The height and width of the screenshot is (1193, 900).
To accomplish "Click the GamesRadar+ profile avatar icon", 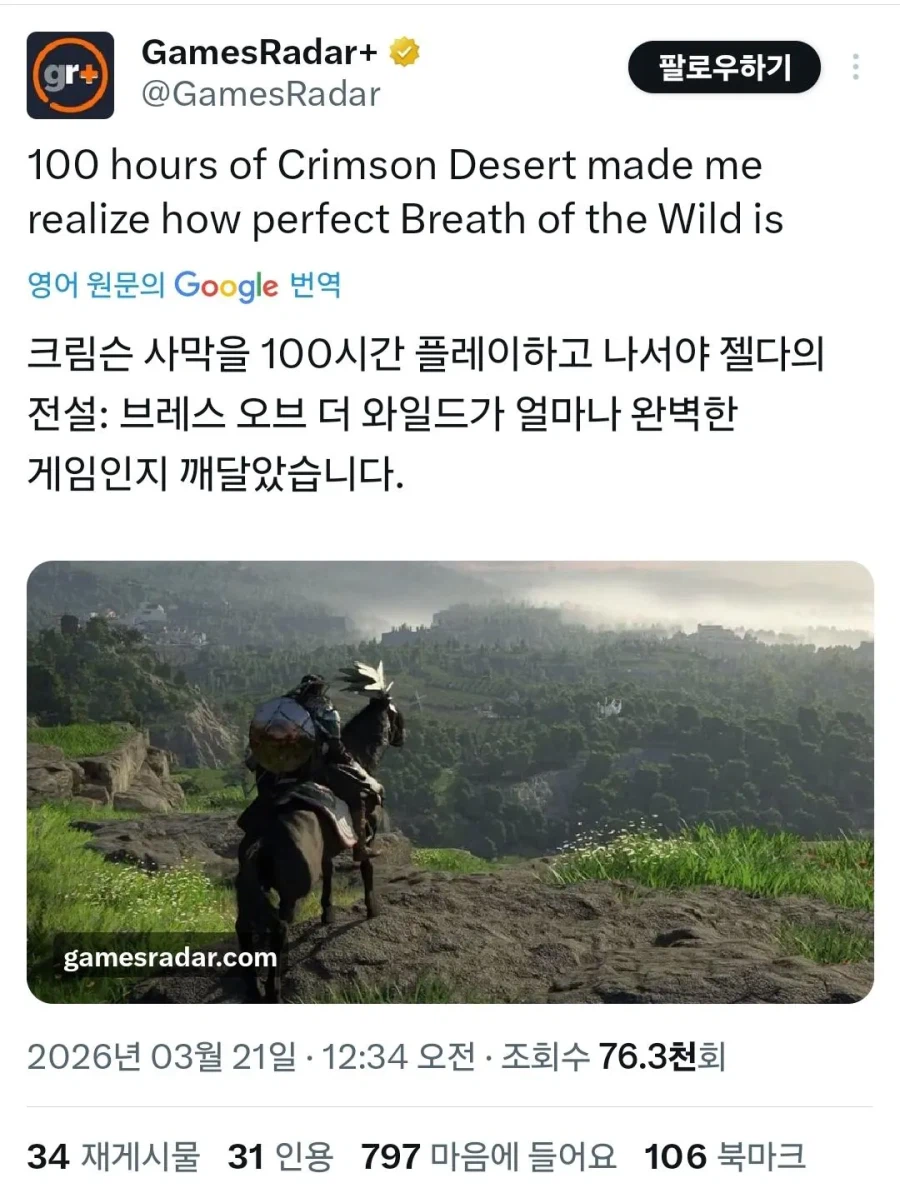I will point(70,73).
